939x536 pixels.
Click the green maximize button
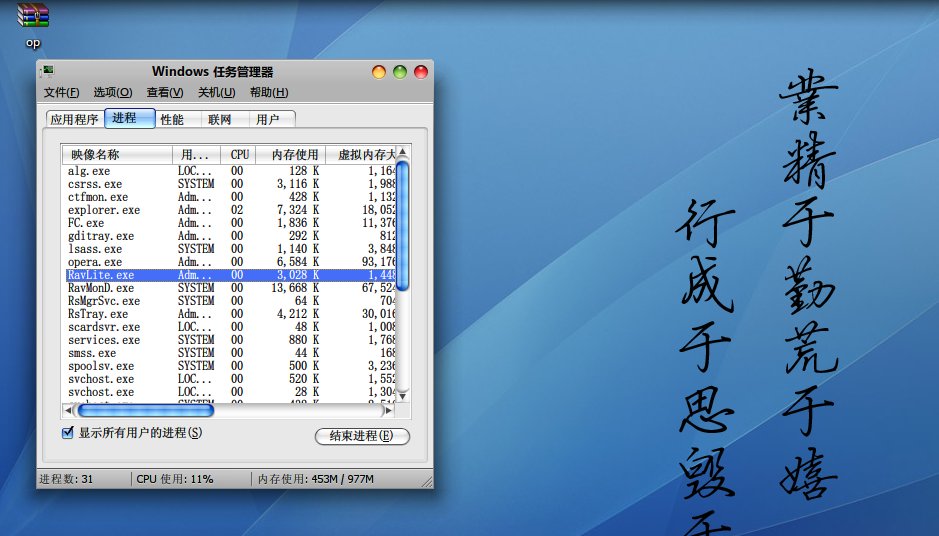coord(400,72)
